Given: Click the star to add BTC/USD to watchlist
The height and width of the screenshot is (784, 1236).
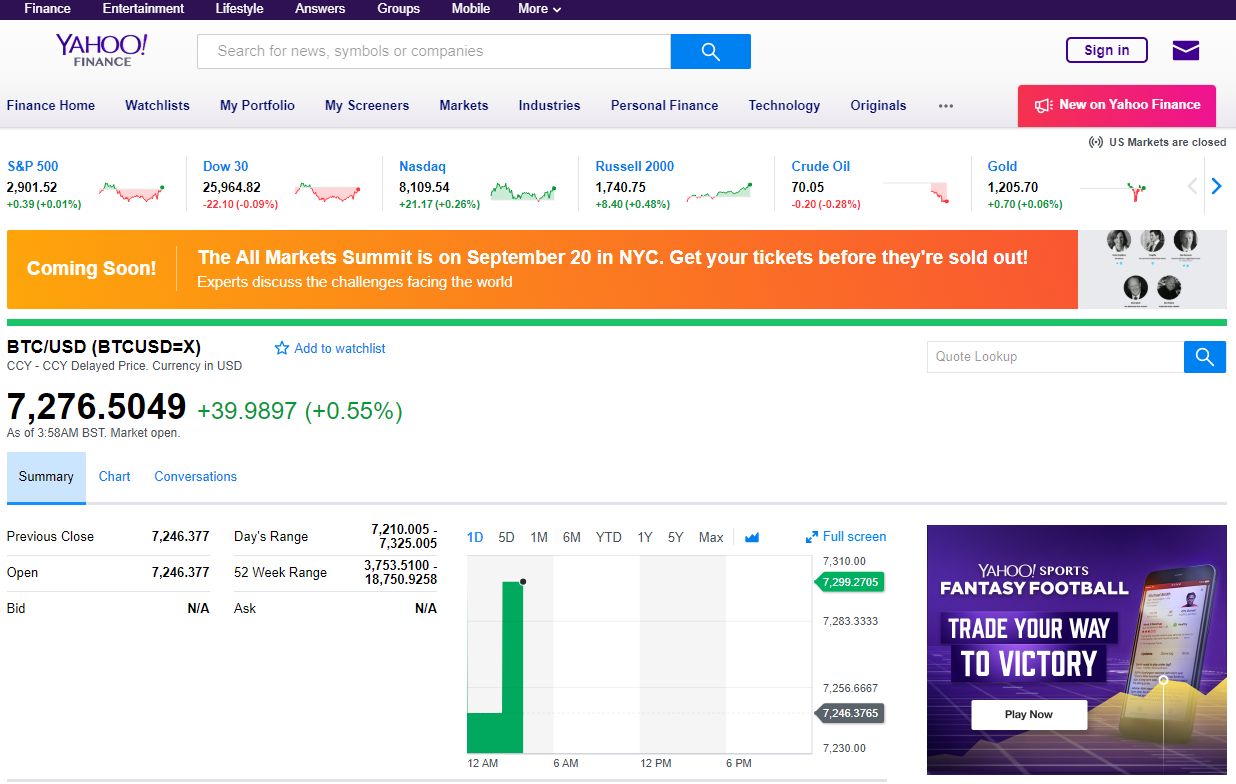Looking at the screenshot, I should coord(281,348).
